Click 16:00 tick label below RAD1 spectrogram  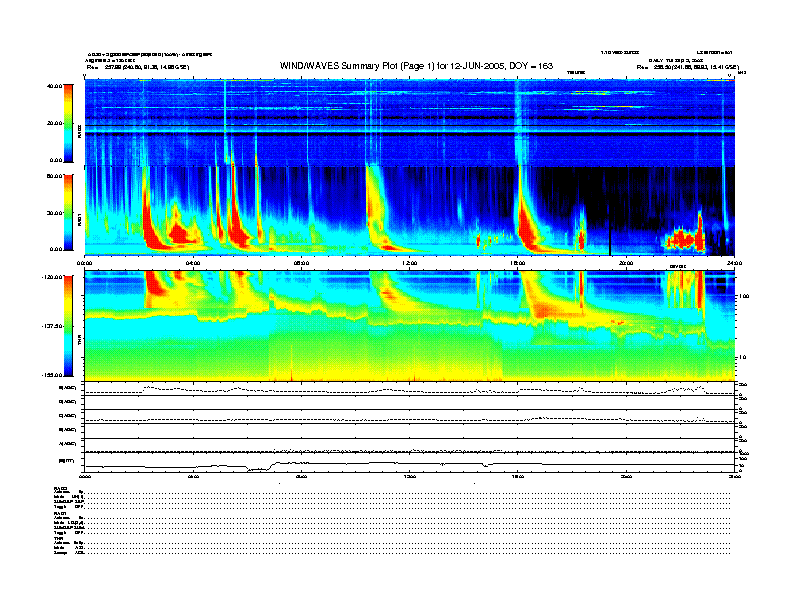pos(518,263)
